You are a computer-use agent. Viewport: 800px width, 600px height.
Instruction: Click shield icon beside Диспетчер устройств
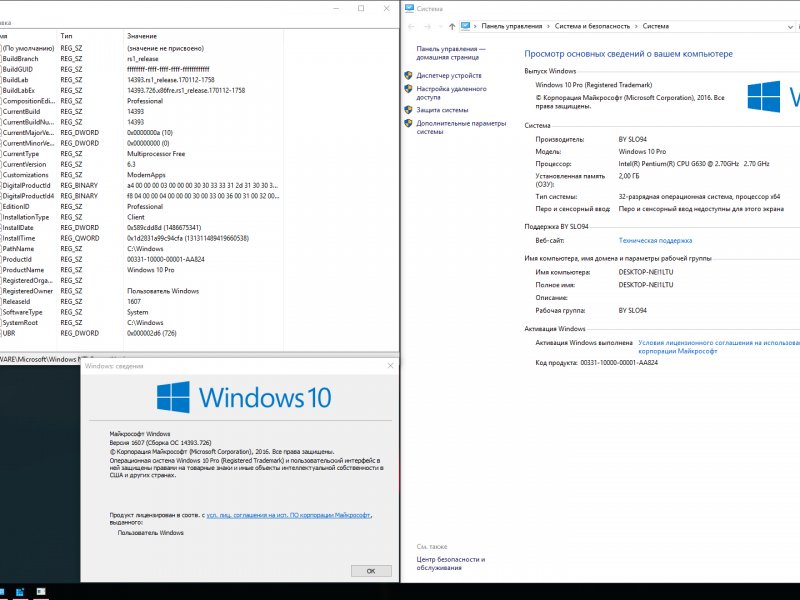(408, 76)
